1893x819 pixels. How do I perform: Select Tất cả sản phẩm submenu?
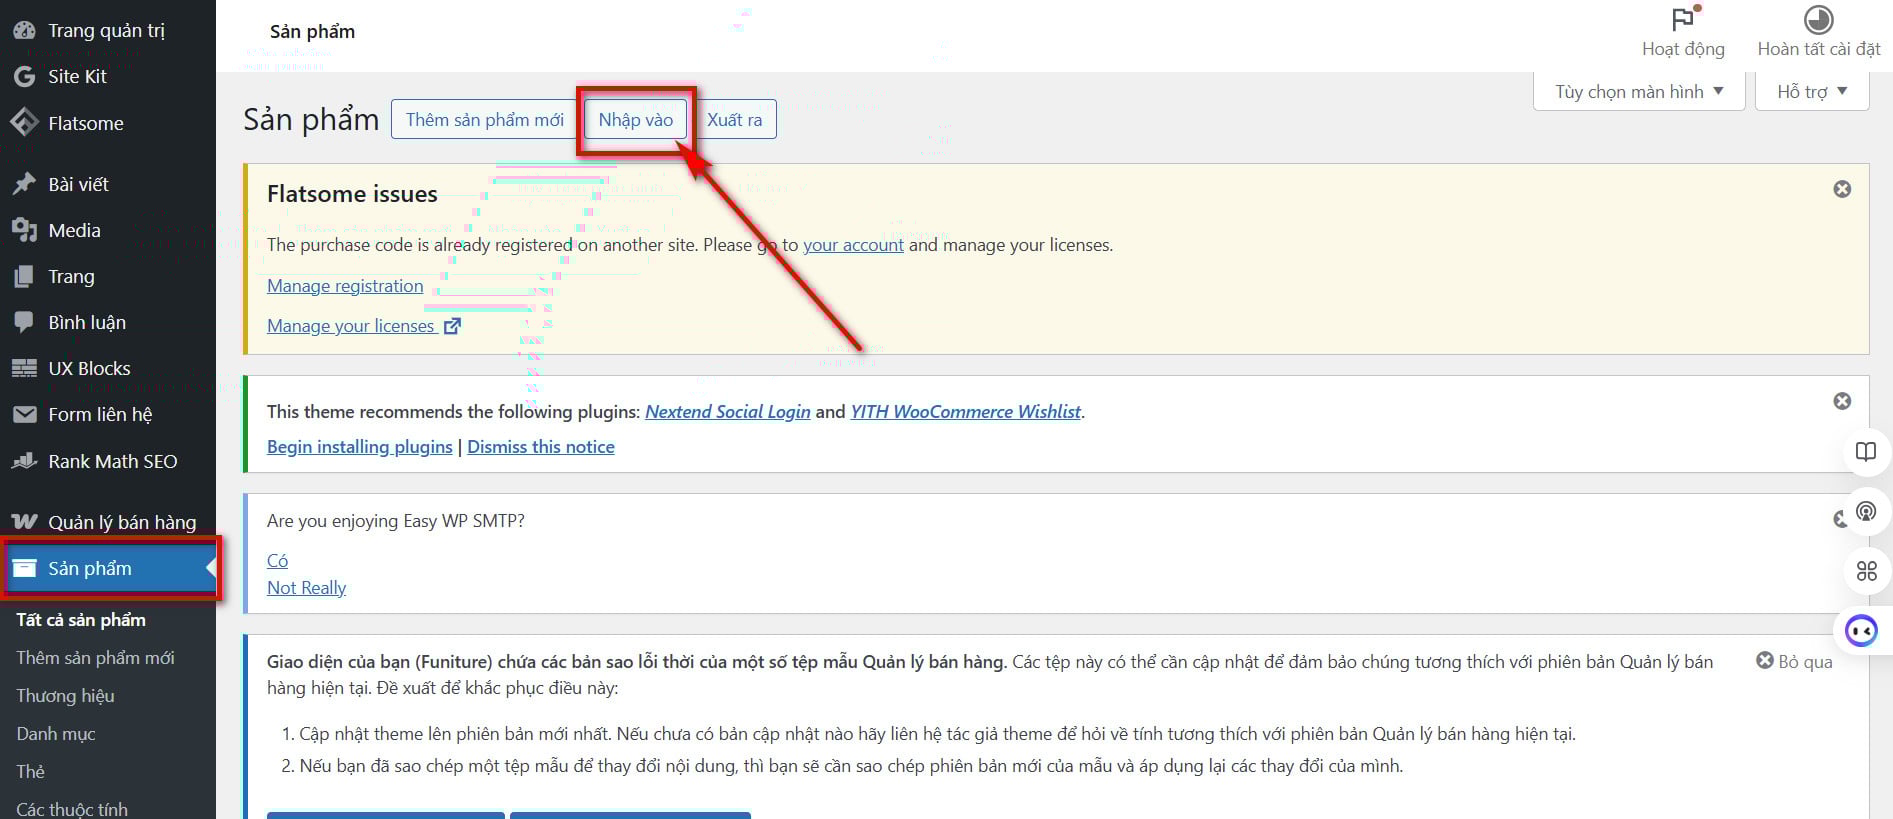point(81,620)
